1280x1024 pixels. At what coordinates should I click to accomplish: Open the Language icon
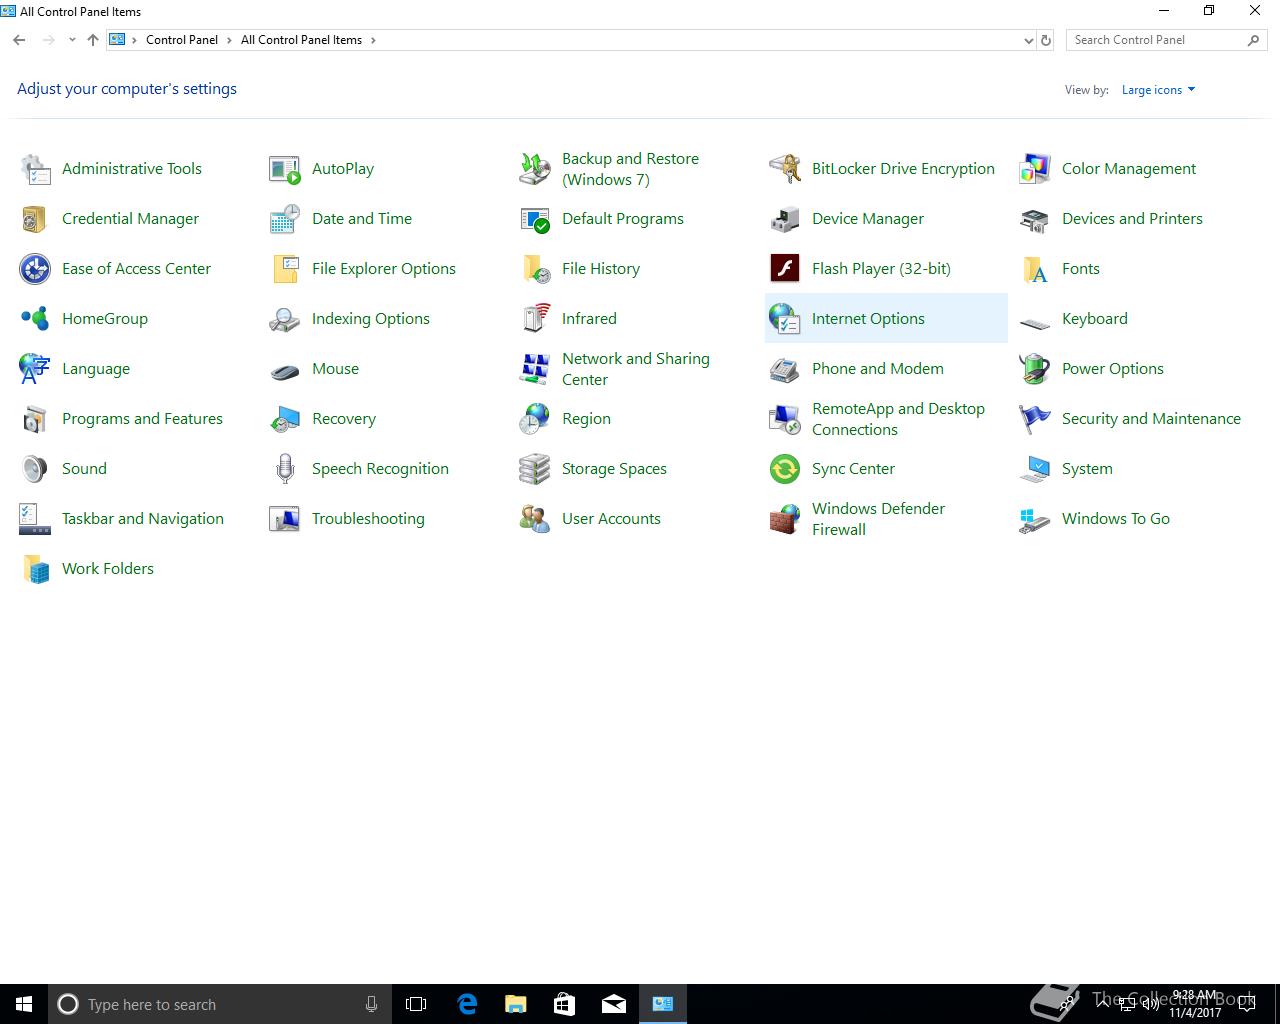tap(35, 369)
